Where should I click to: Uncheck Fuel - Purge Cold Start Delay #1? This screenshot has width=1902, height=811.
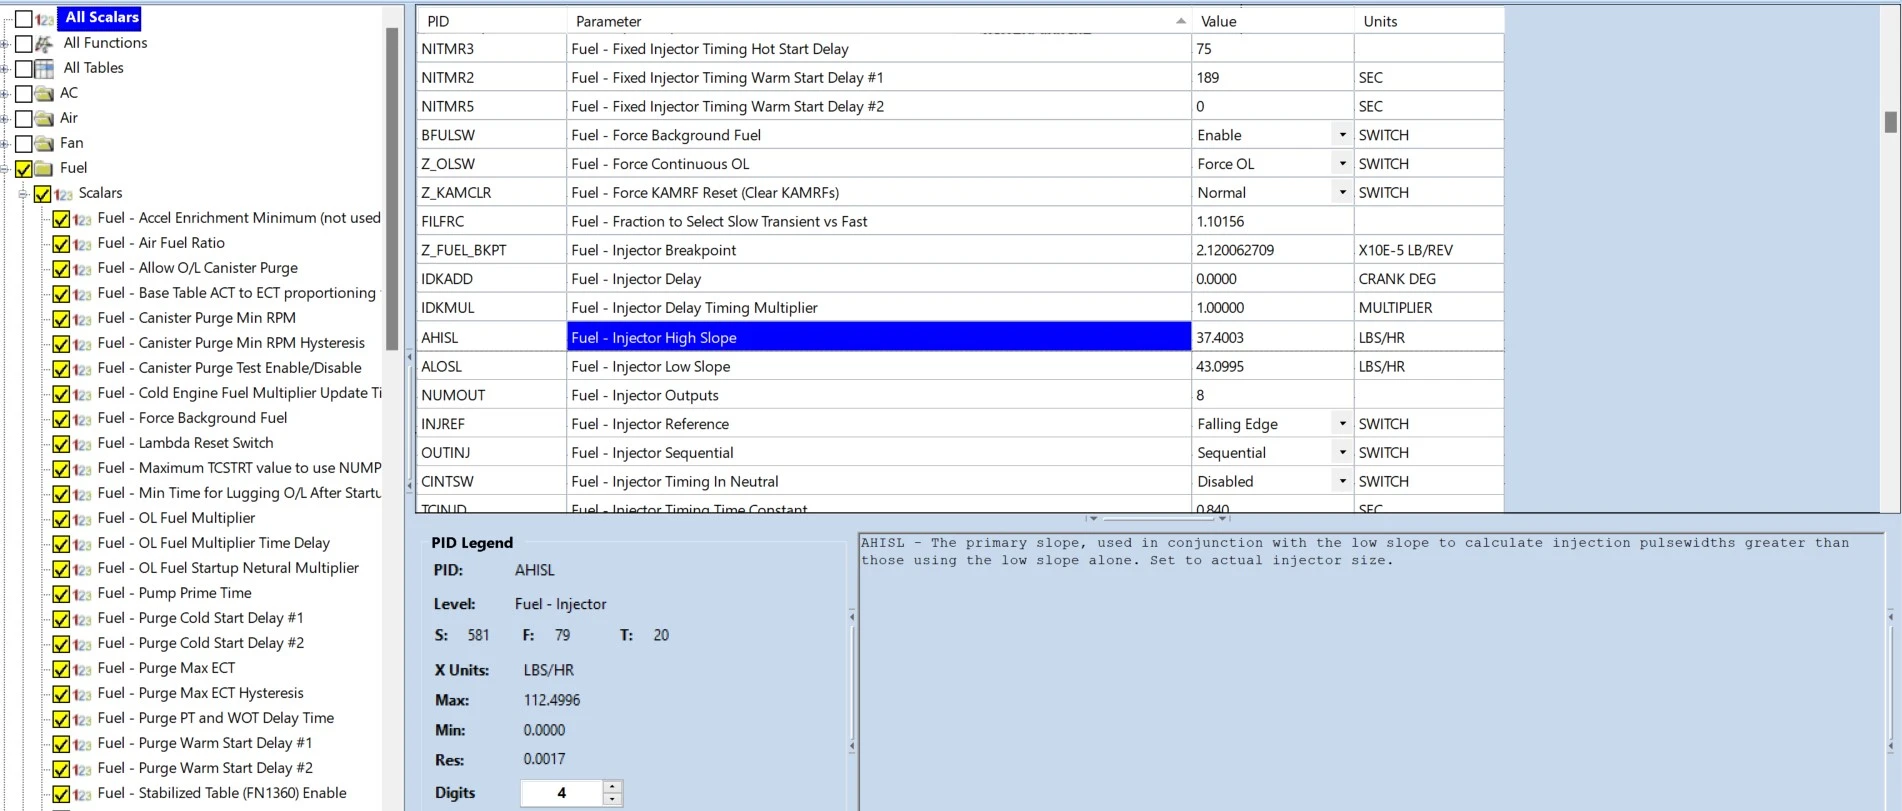[61, 619]
